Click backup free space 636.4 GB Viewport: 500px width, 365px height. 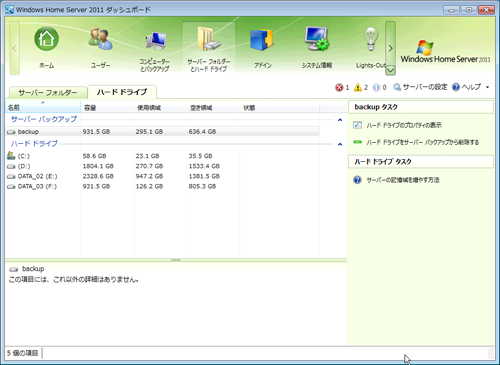click(x=202, y=132)
